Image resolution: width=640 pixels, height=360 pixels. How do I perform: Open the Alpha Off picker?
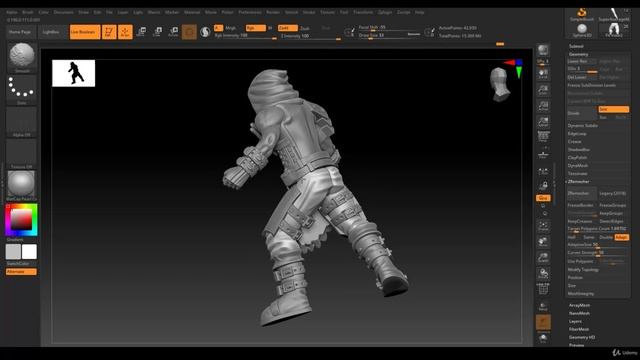[x=22, y=122]
